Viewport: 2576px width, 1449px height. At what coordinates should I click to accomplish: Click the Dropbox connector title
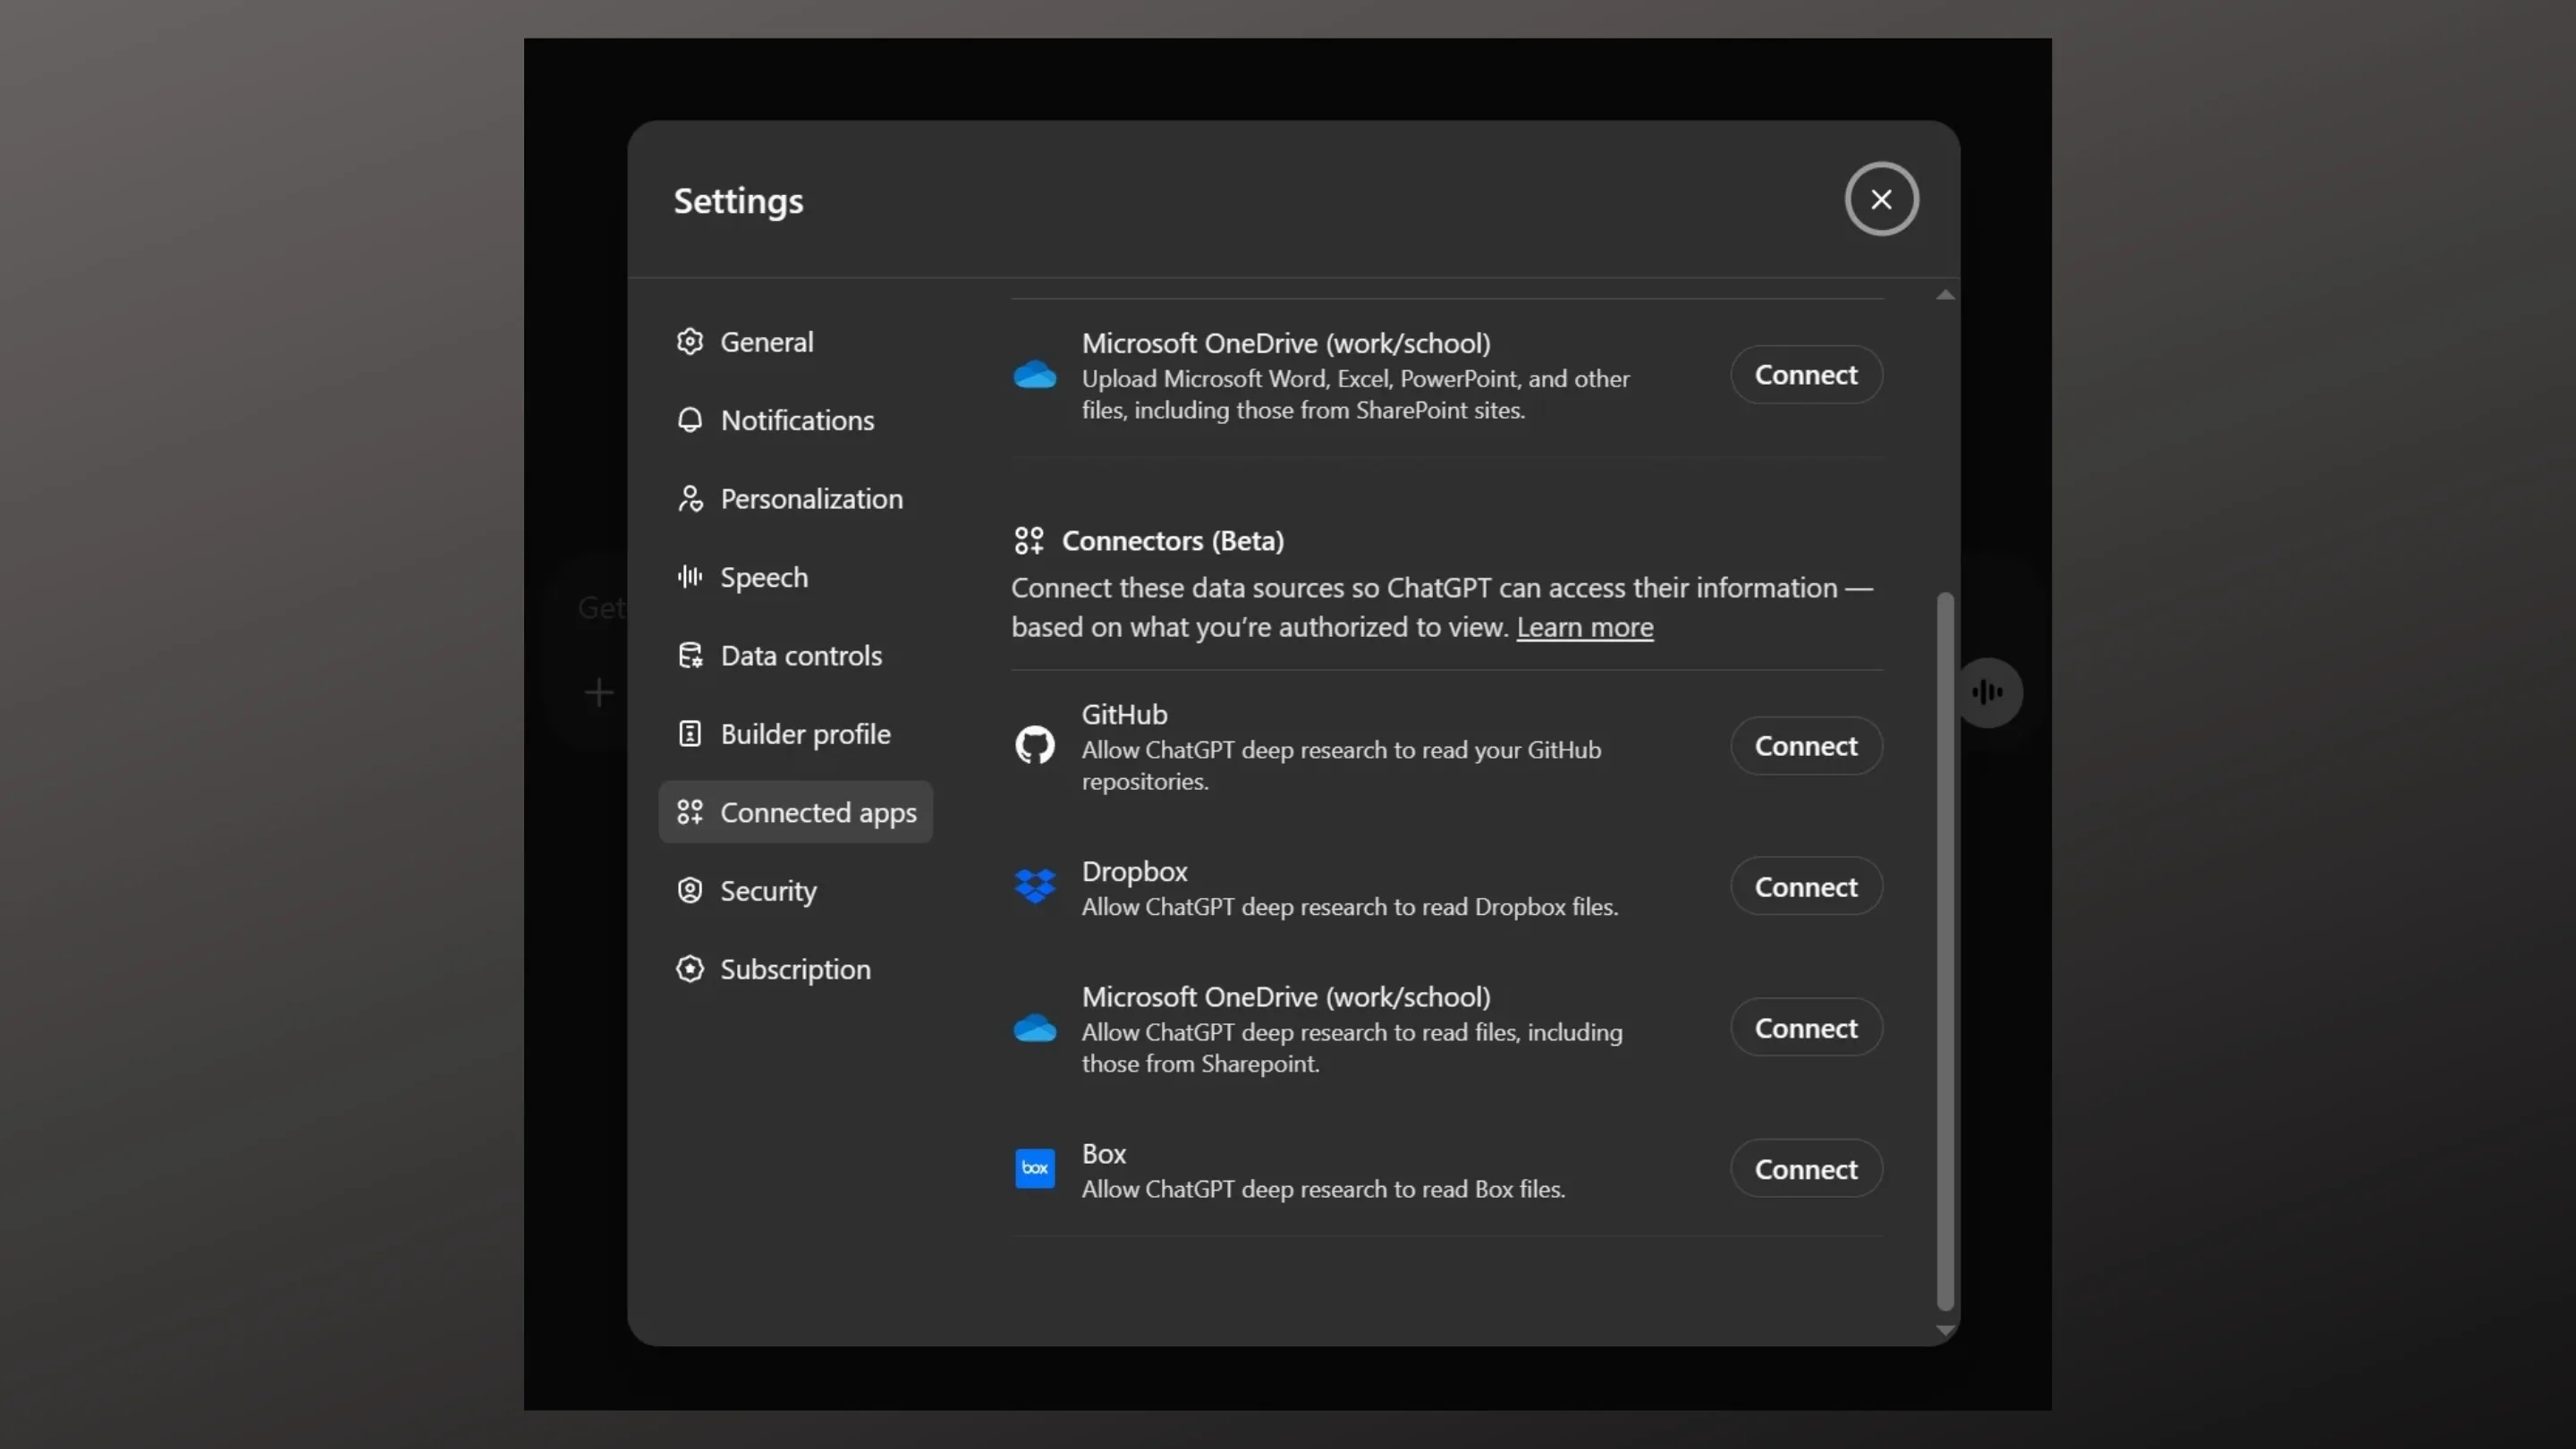[x=1135, y=872]
